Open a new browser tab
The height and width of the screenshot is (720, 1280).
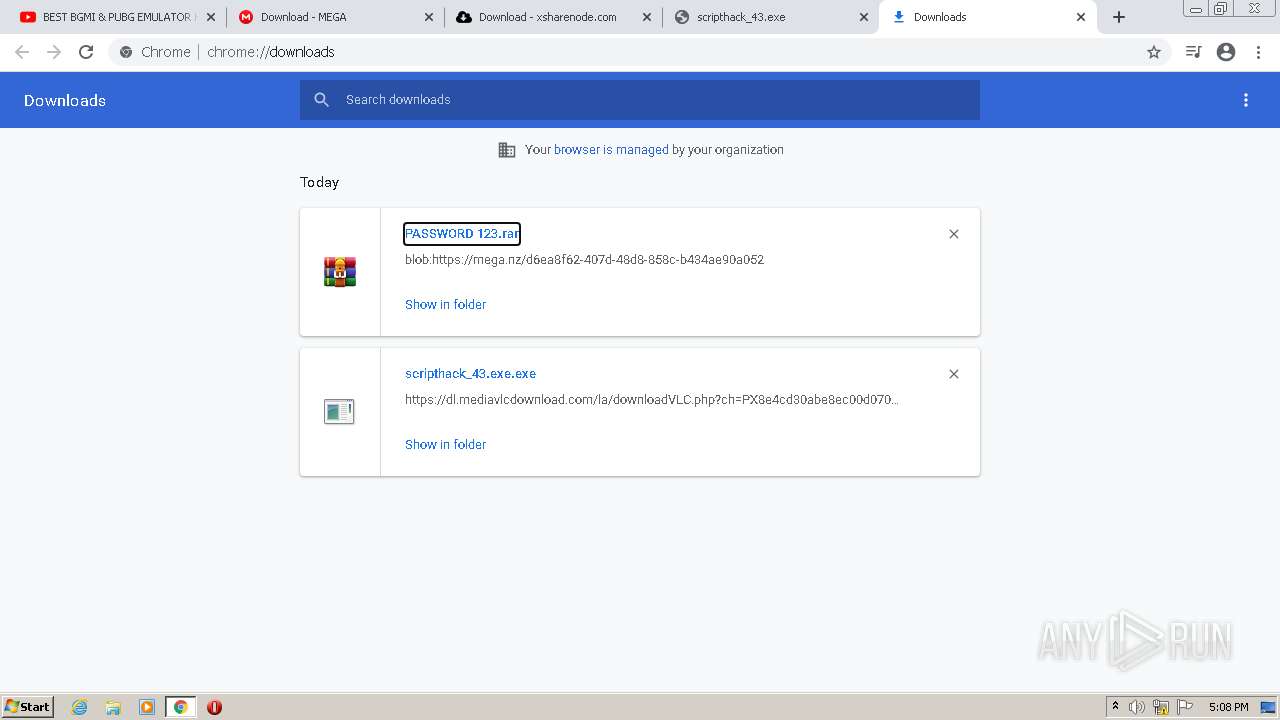tap(1119, 17)
